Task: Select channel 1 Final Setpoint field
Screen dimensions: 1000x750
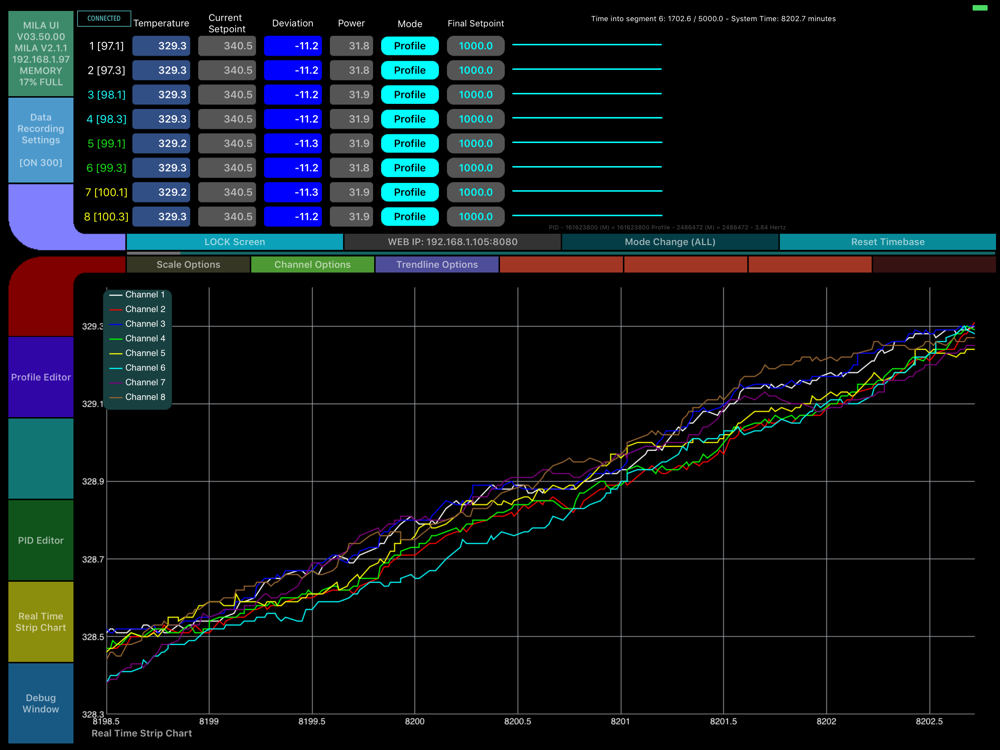Action: (x=476, y=46)
